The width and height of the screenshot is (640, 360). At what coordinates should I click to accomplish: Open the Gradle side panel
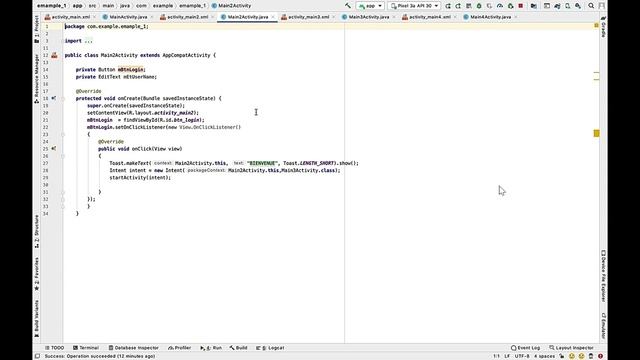(x=603, y=27)
